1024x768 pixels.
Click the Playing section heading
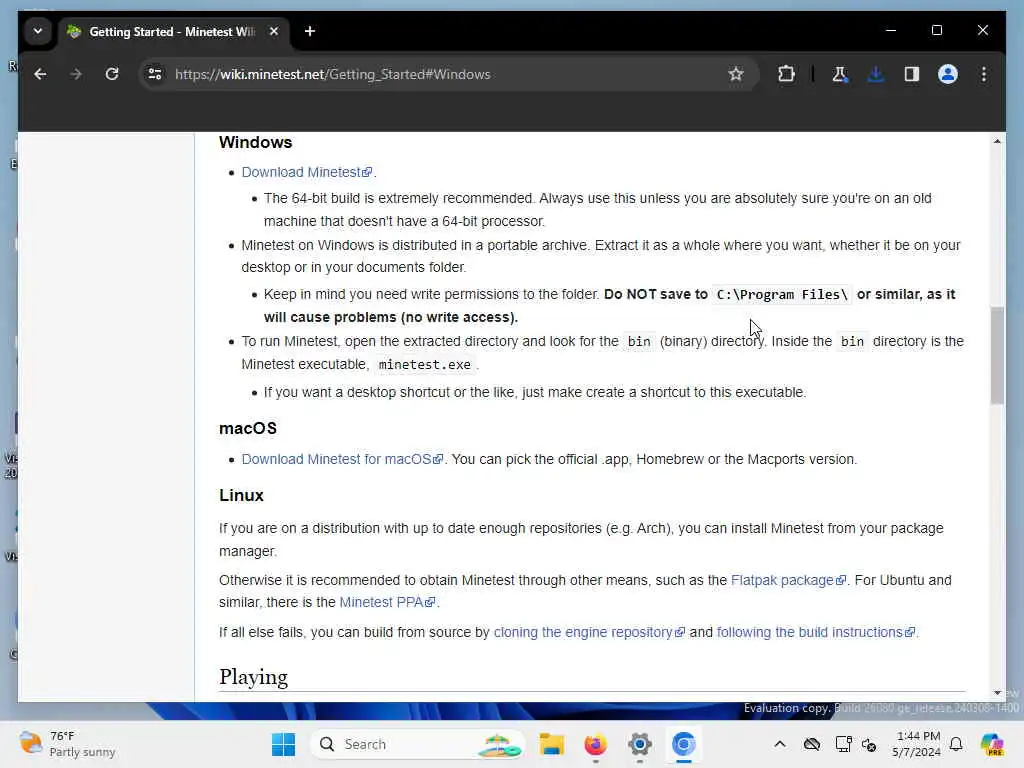pos(253,677)
